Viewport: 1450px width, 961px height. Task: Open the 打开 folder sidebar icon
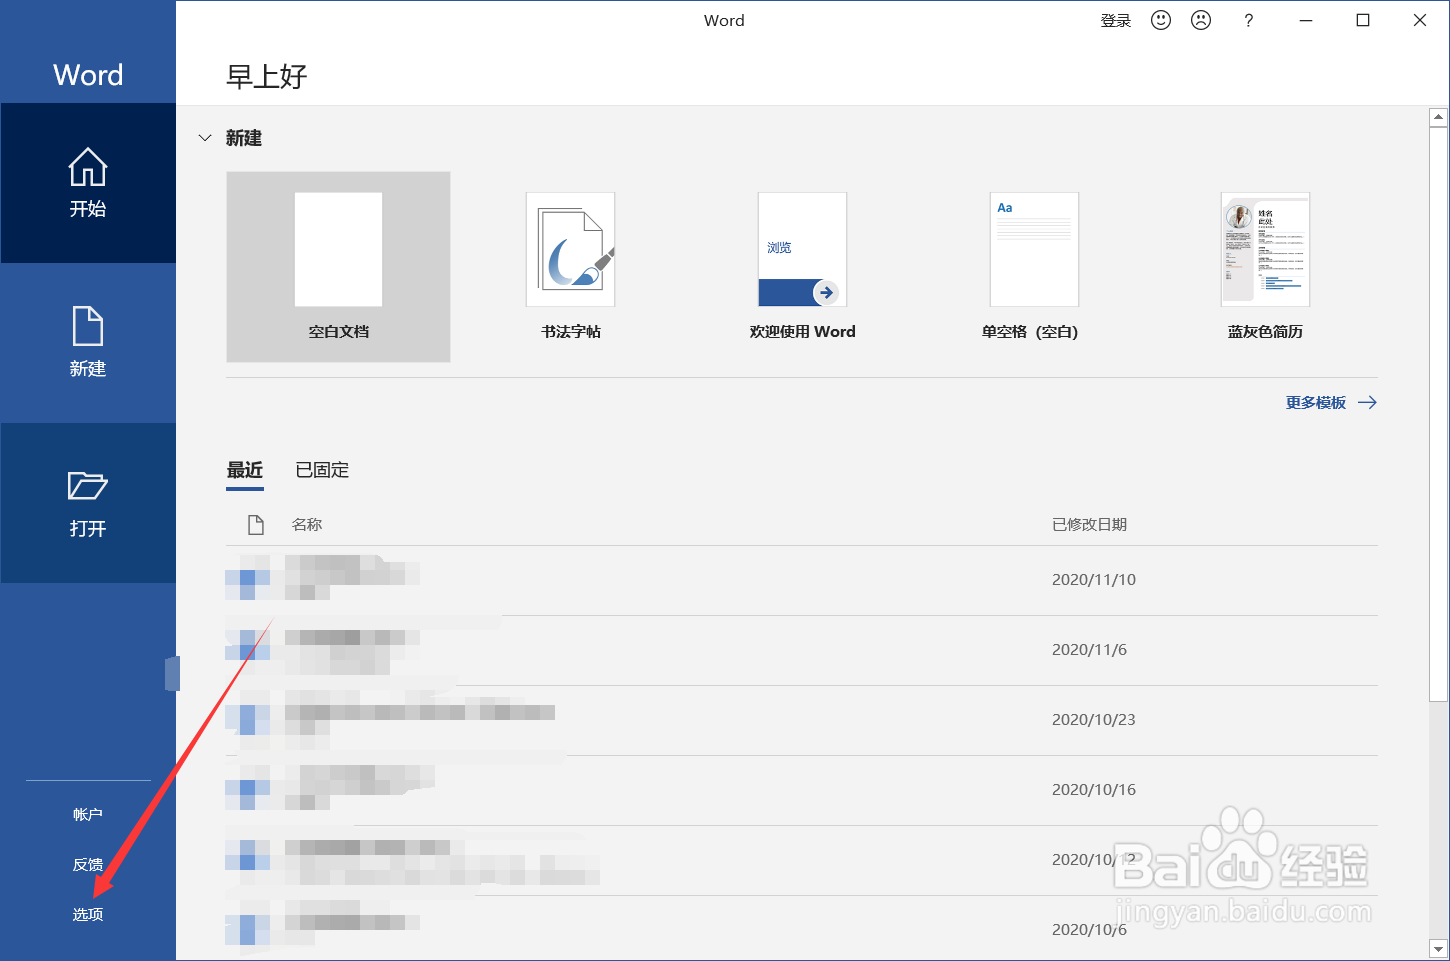coord(88,503)
